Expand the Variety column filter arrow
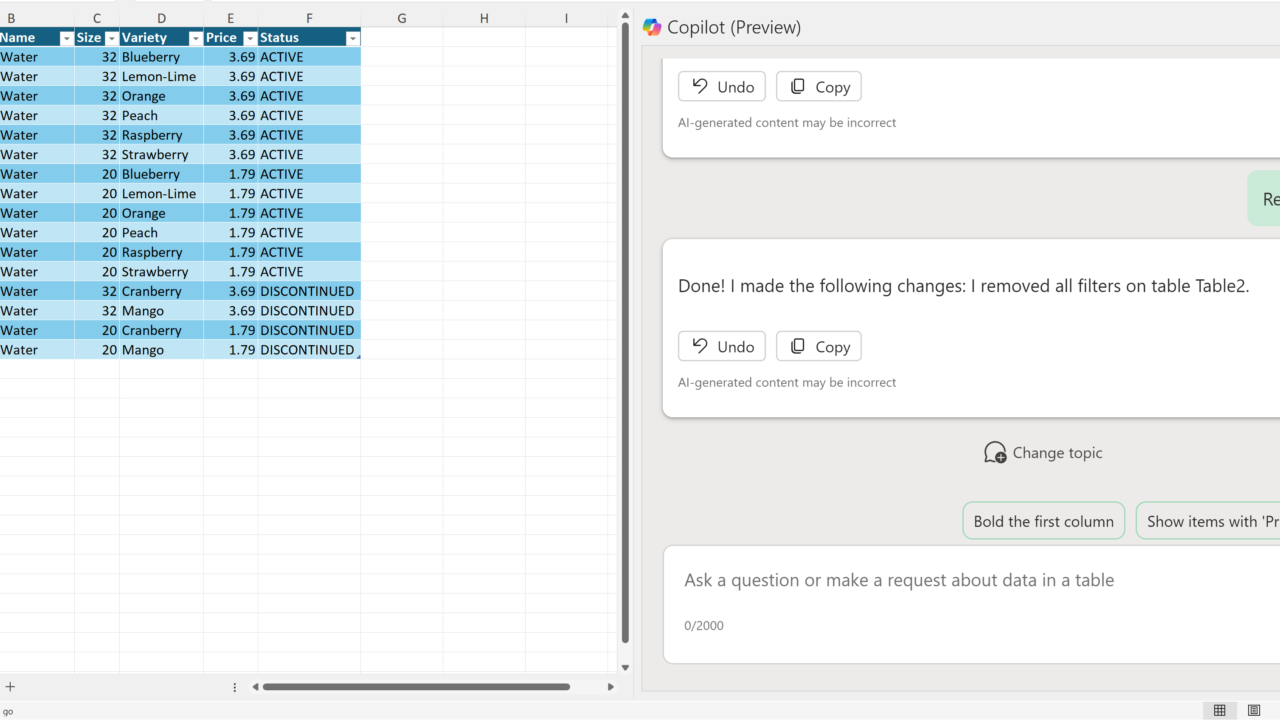1280x720 pixels. [195, 38]
